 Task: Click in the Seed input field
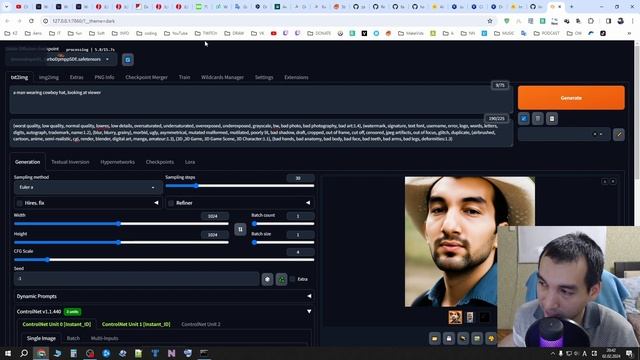(x=136, y=279)
